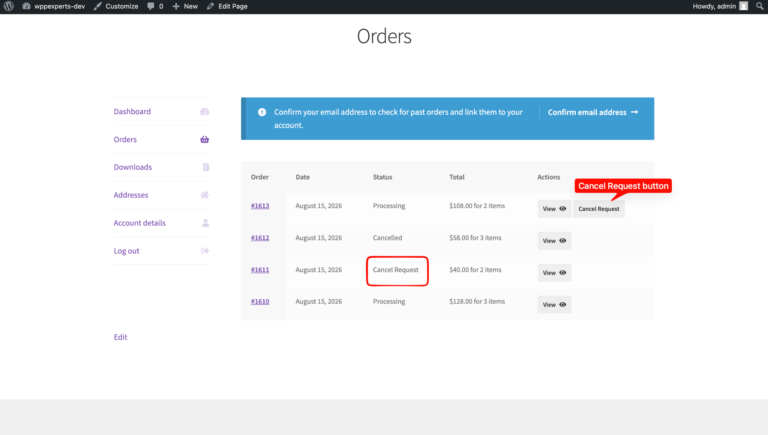The width and height of the screenshot is (768, 435).
Task: Click the August 15, 2026 date of order #1613
Action: [319, 206]
